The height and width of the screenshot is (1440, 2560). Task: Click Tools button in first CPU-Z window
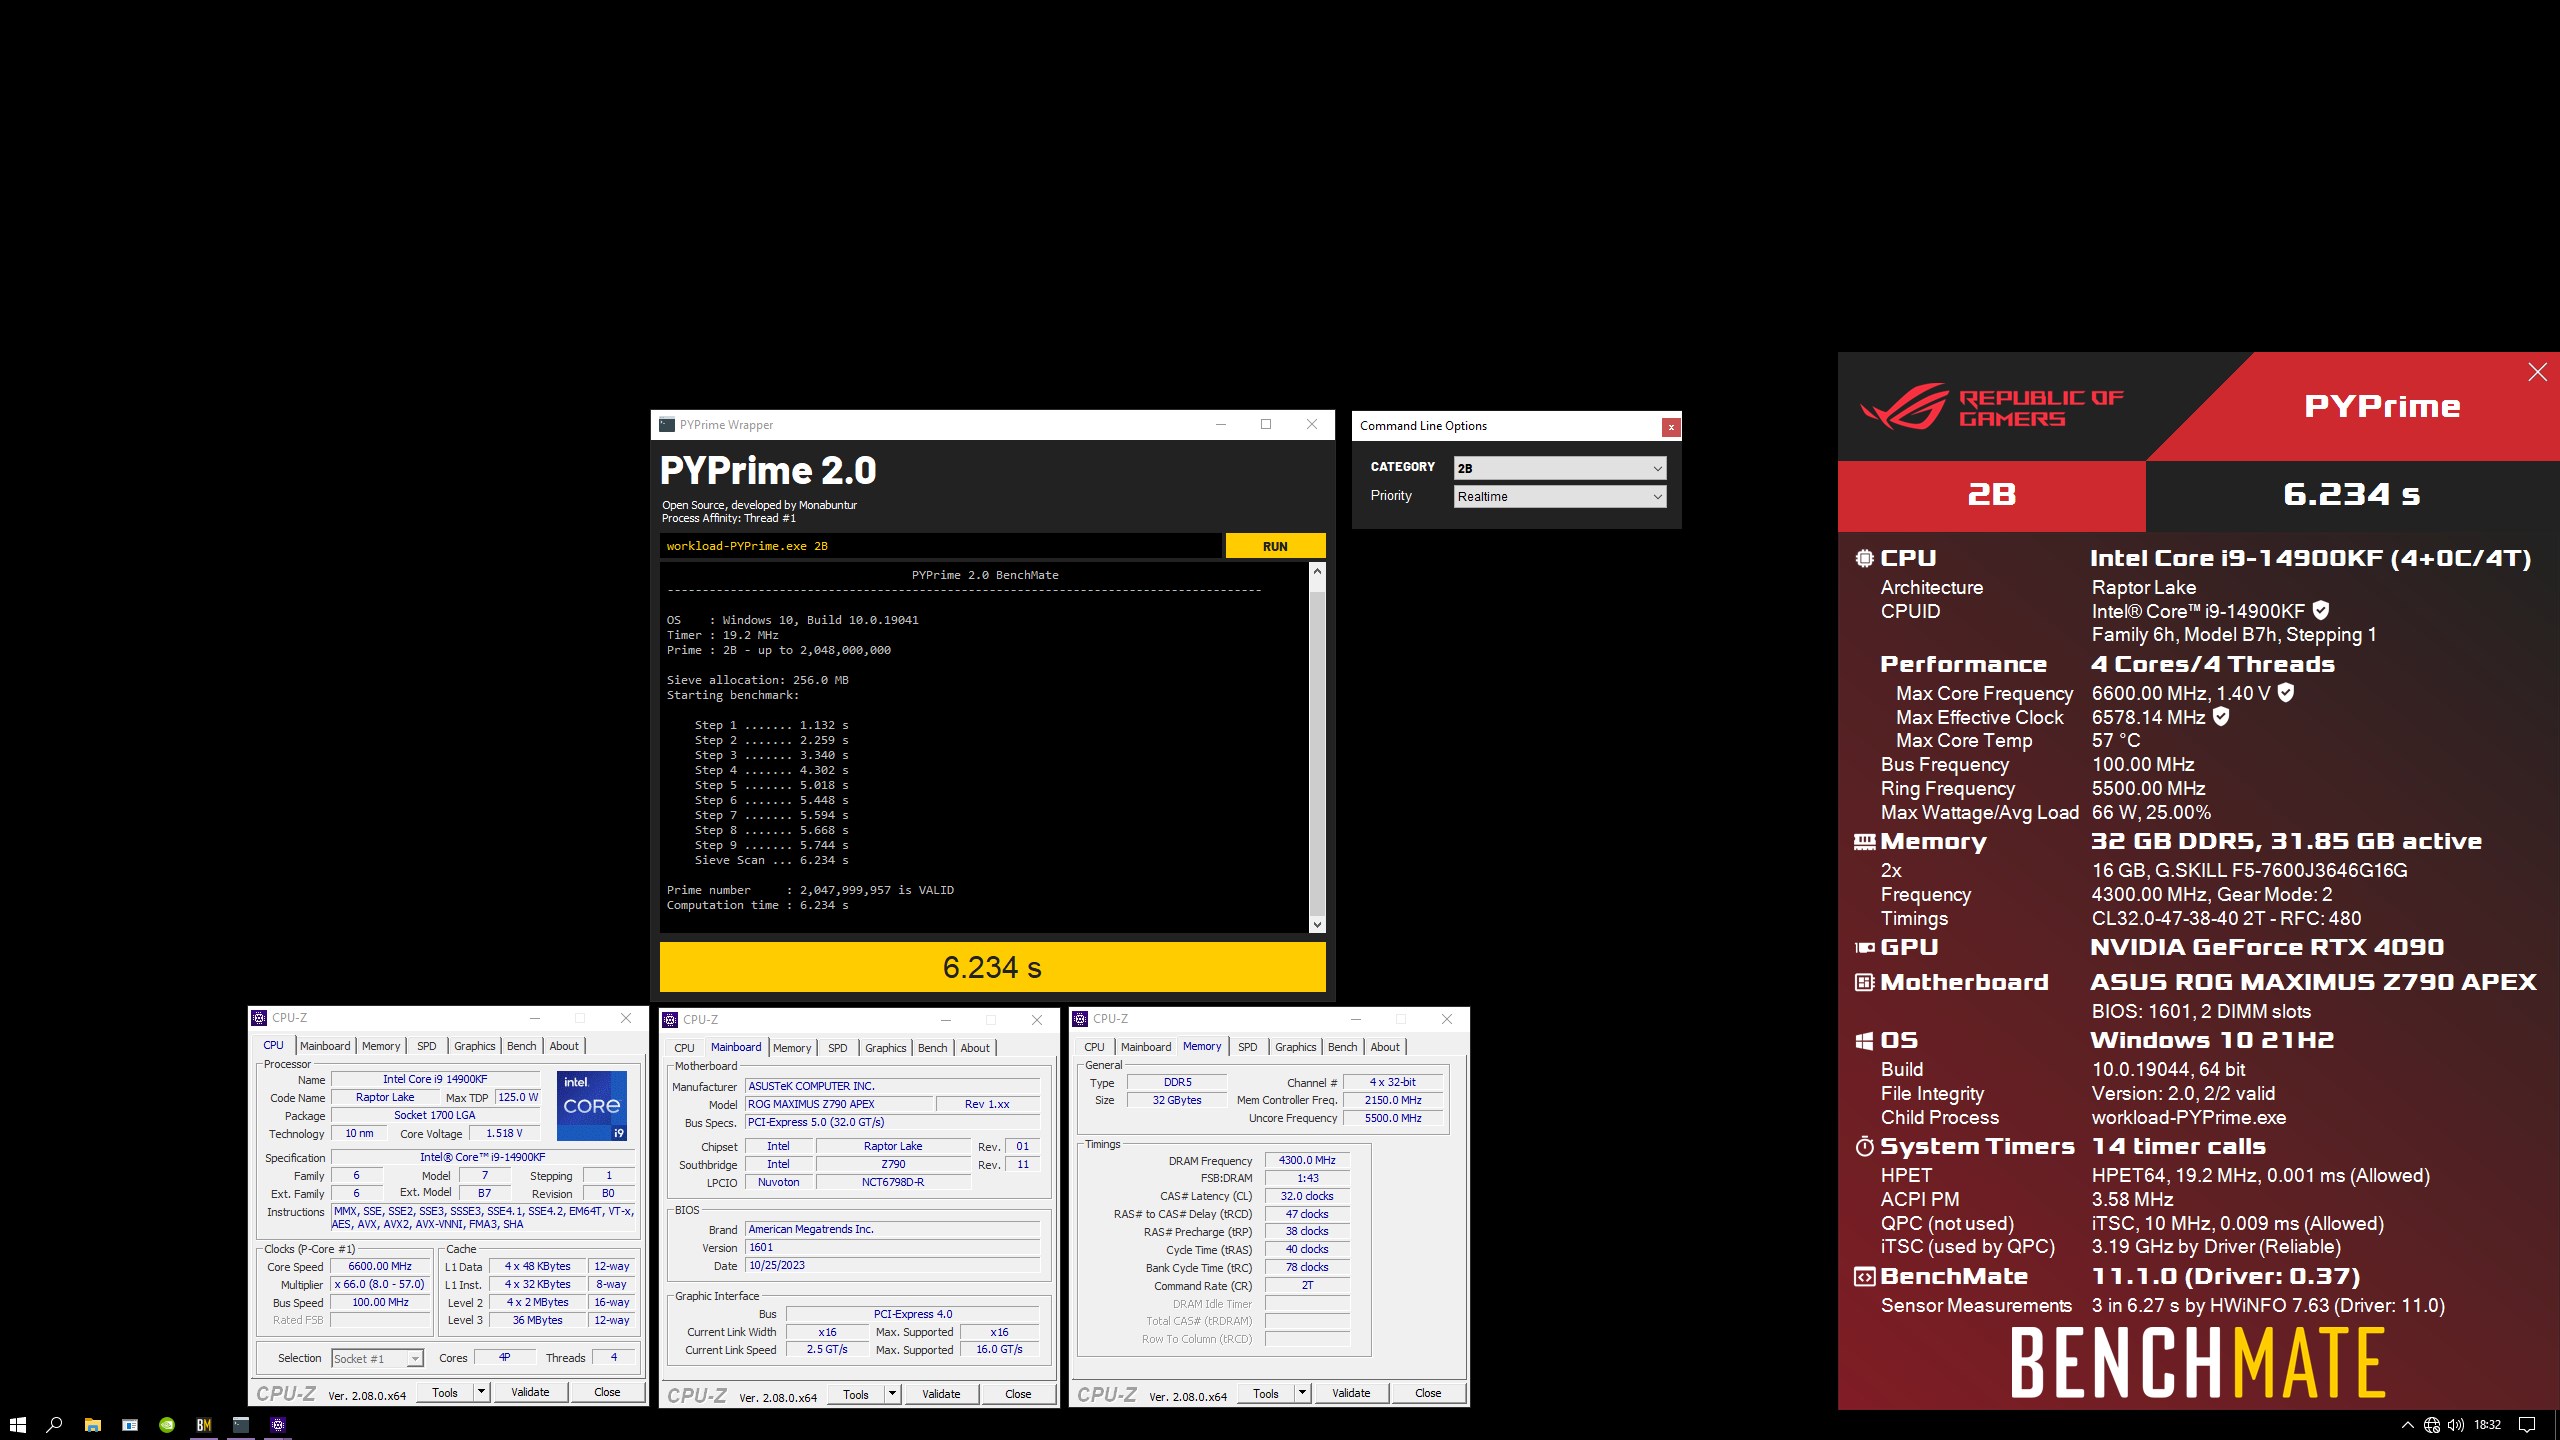(445, 1392)
